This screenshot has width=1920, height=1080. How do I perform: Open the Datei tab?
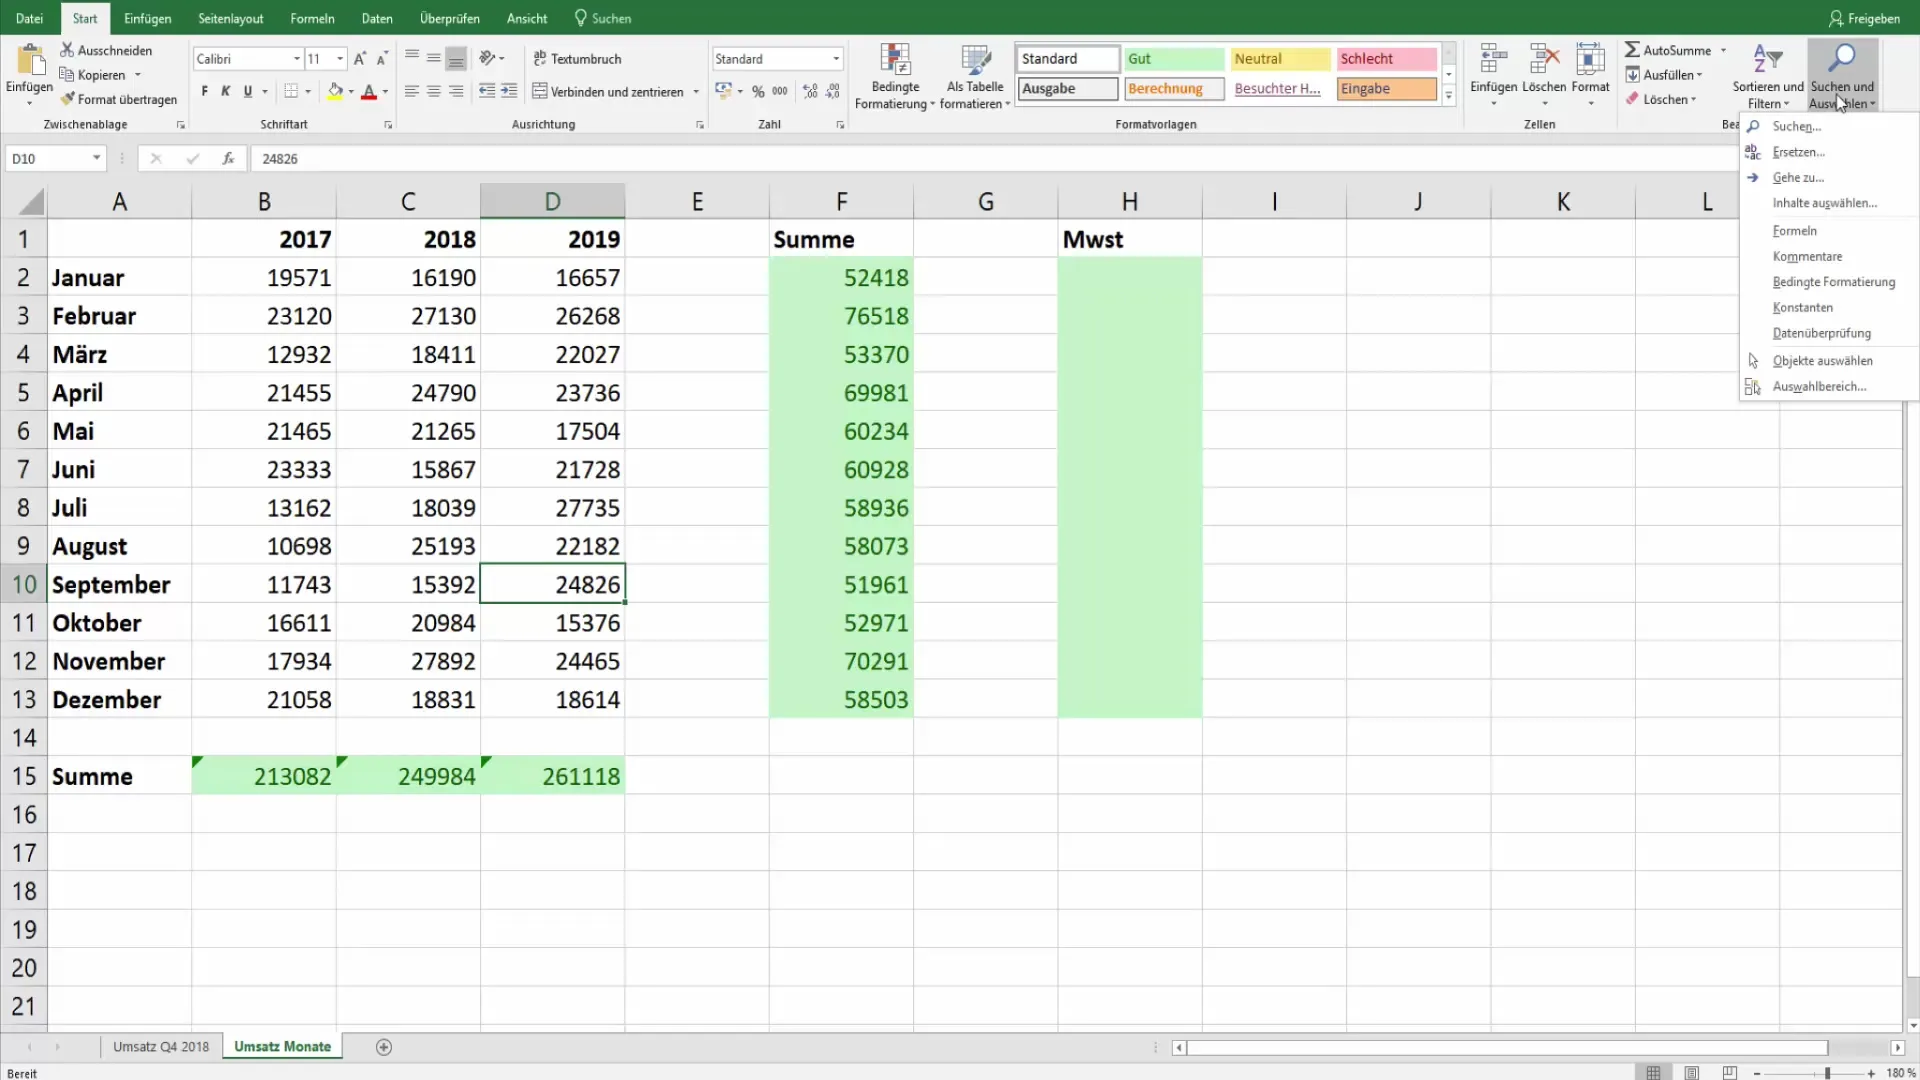coord(30,18)
